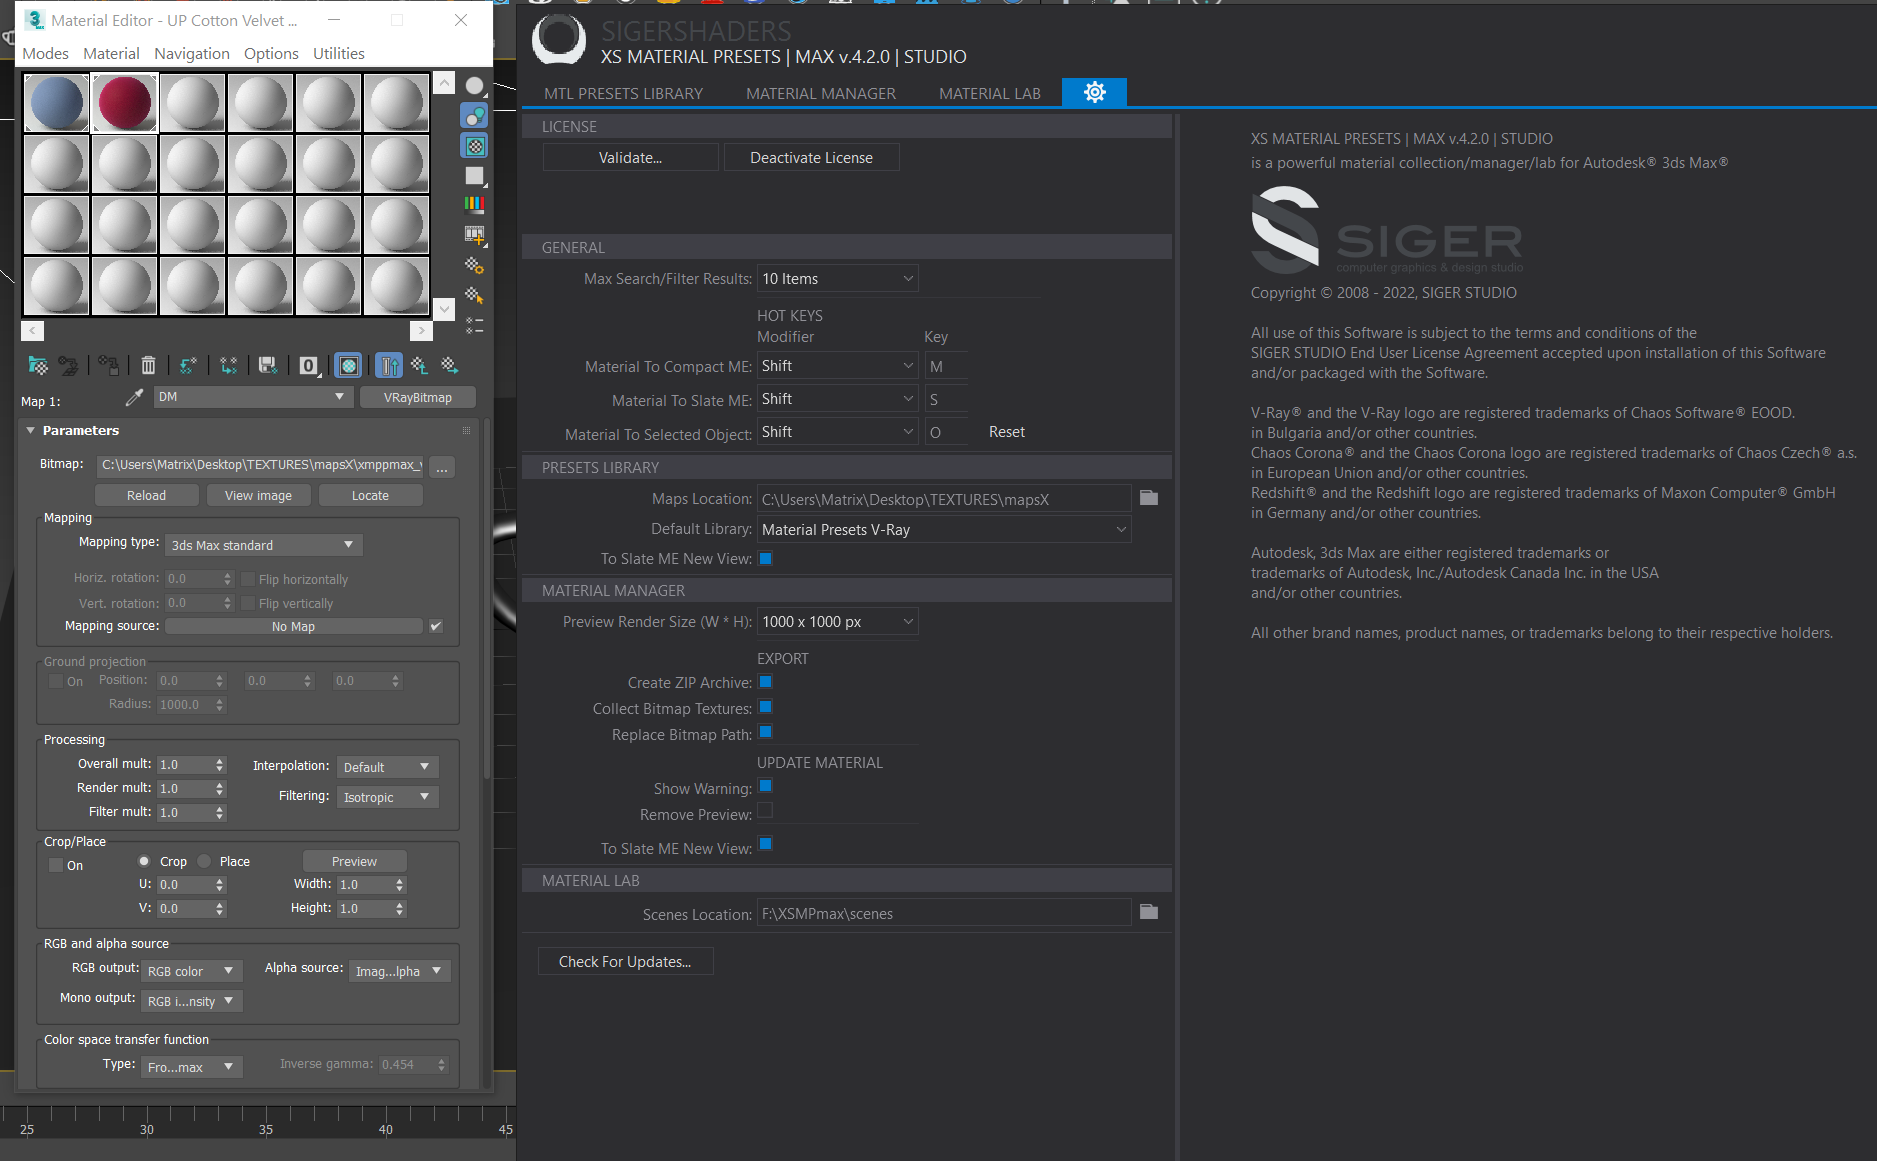Viewport: 1877px width, 1161px height.
Task: Click the Video Color Check icon
Action: coord(475,205)
